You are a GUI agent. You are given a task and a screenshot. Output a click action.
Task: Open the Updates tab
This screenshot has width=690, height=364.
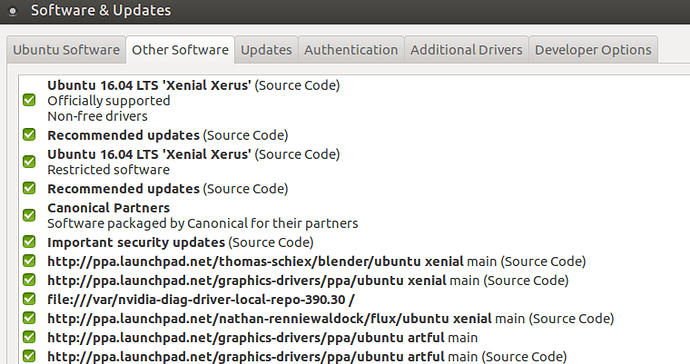coord(266,50)
